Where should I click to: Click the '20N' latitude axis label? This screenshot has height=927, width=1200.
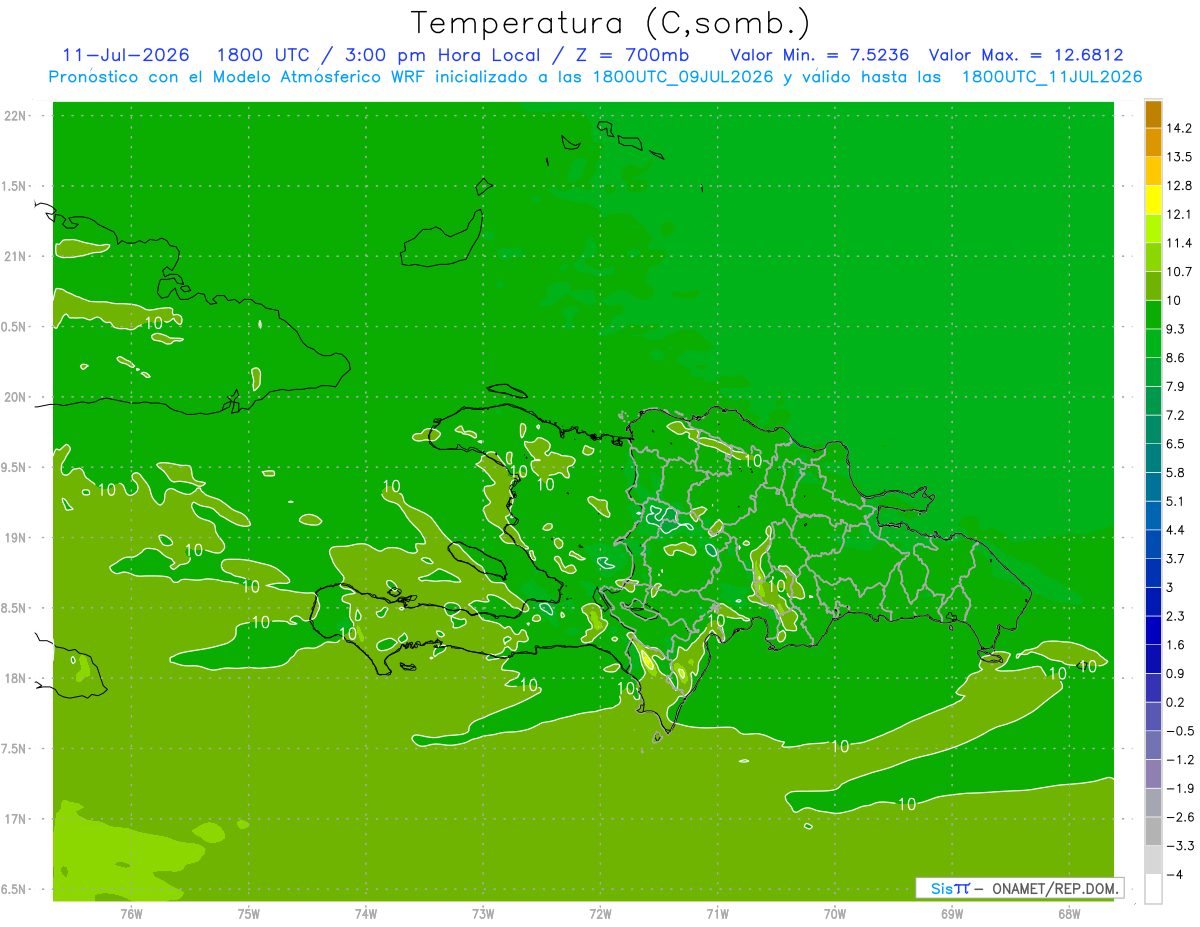(15, 397)
